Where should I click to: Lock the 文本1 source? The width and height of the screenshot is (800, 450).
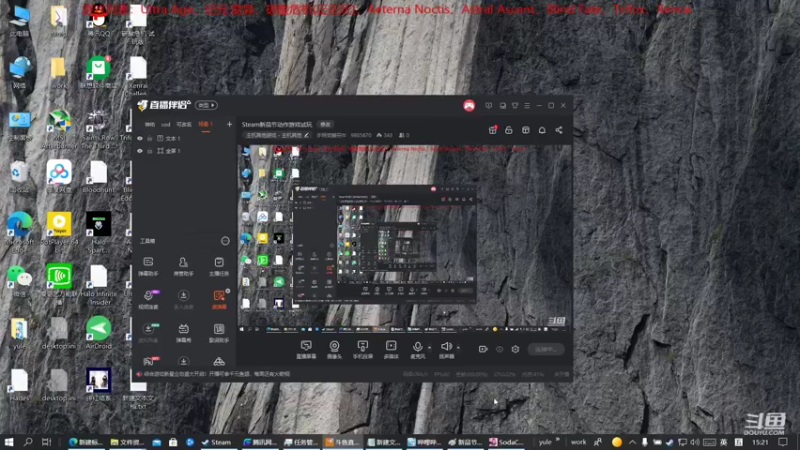coord(149,138)
